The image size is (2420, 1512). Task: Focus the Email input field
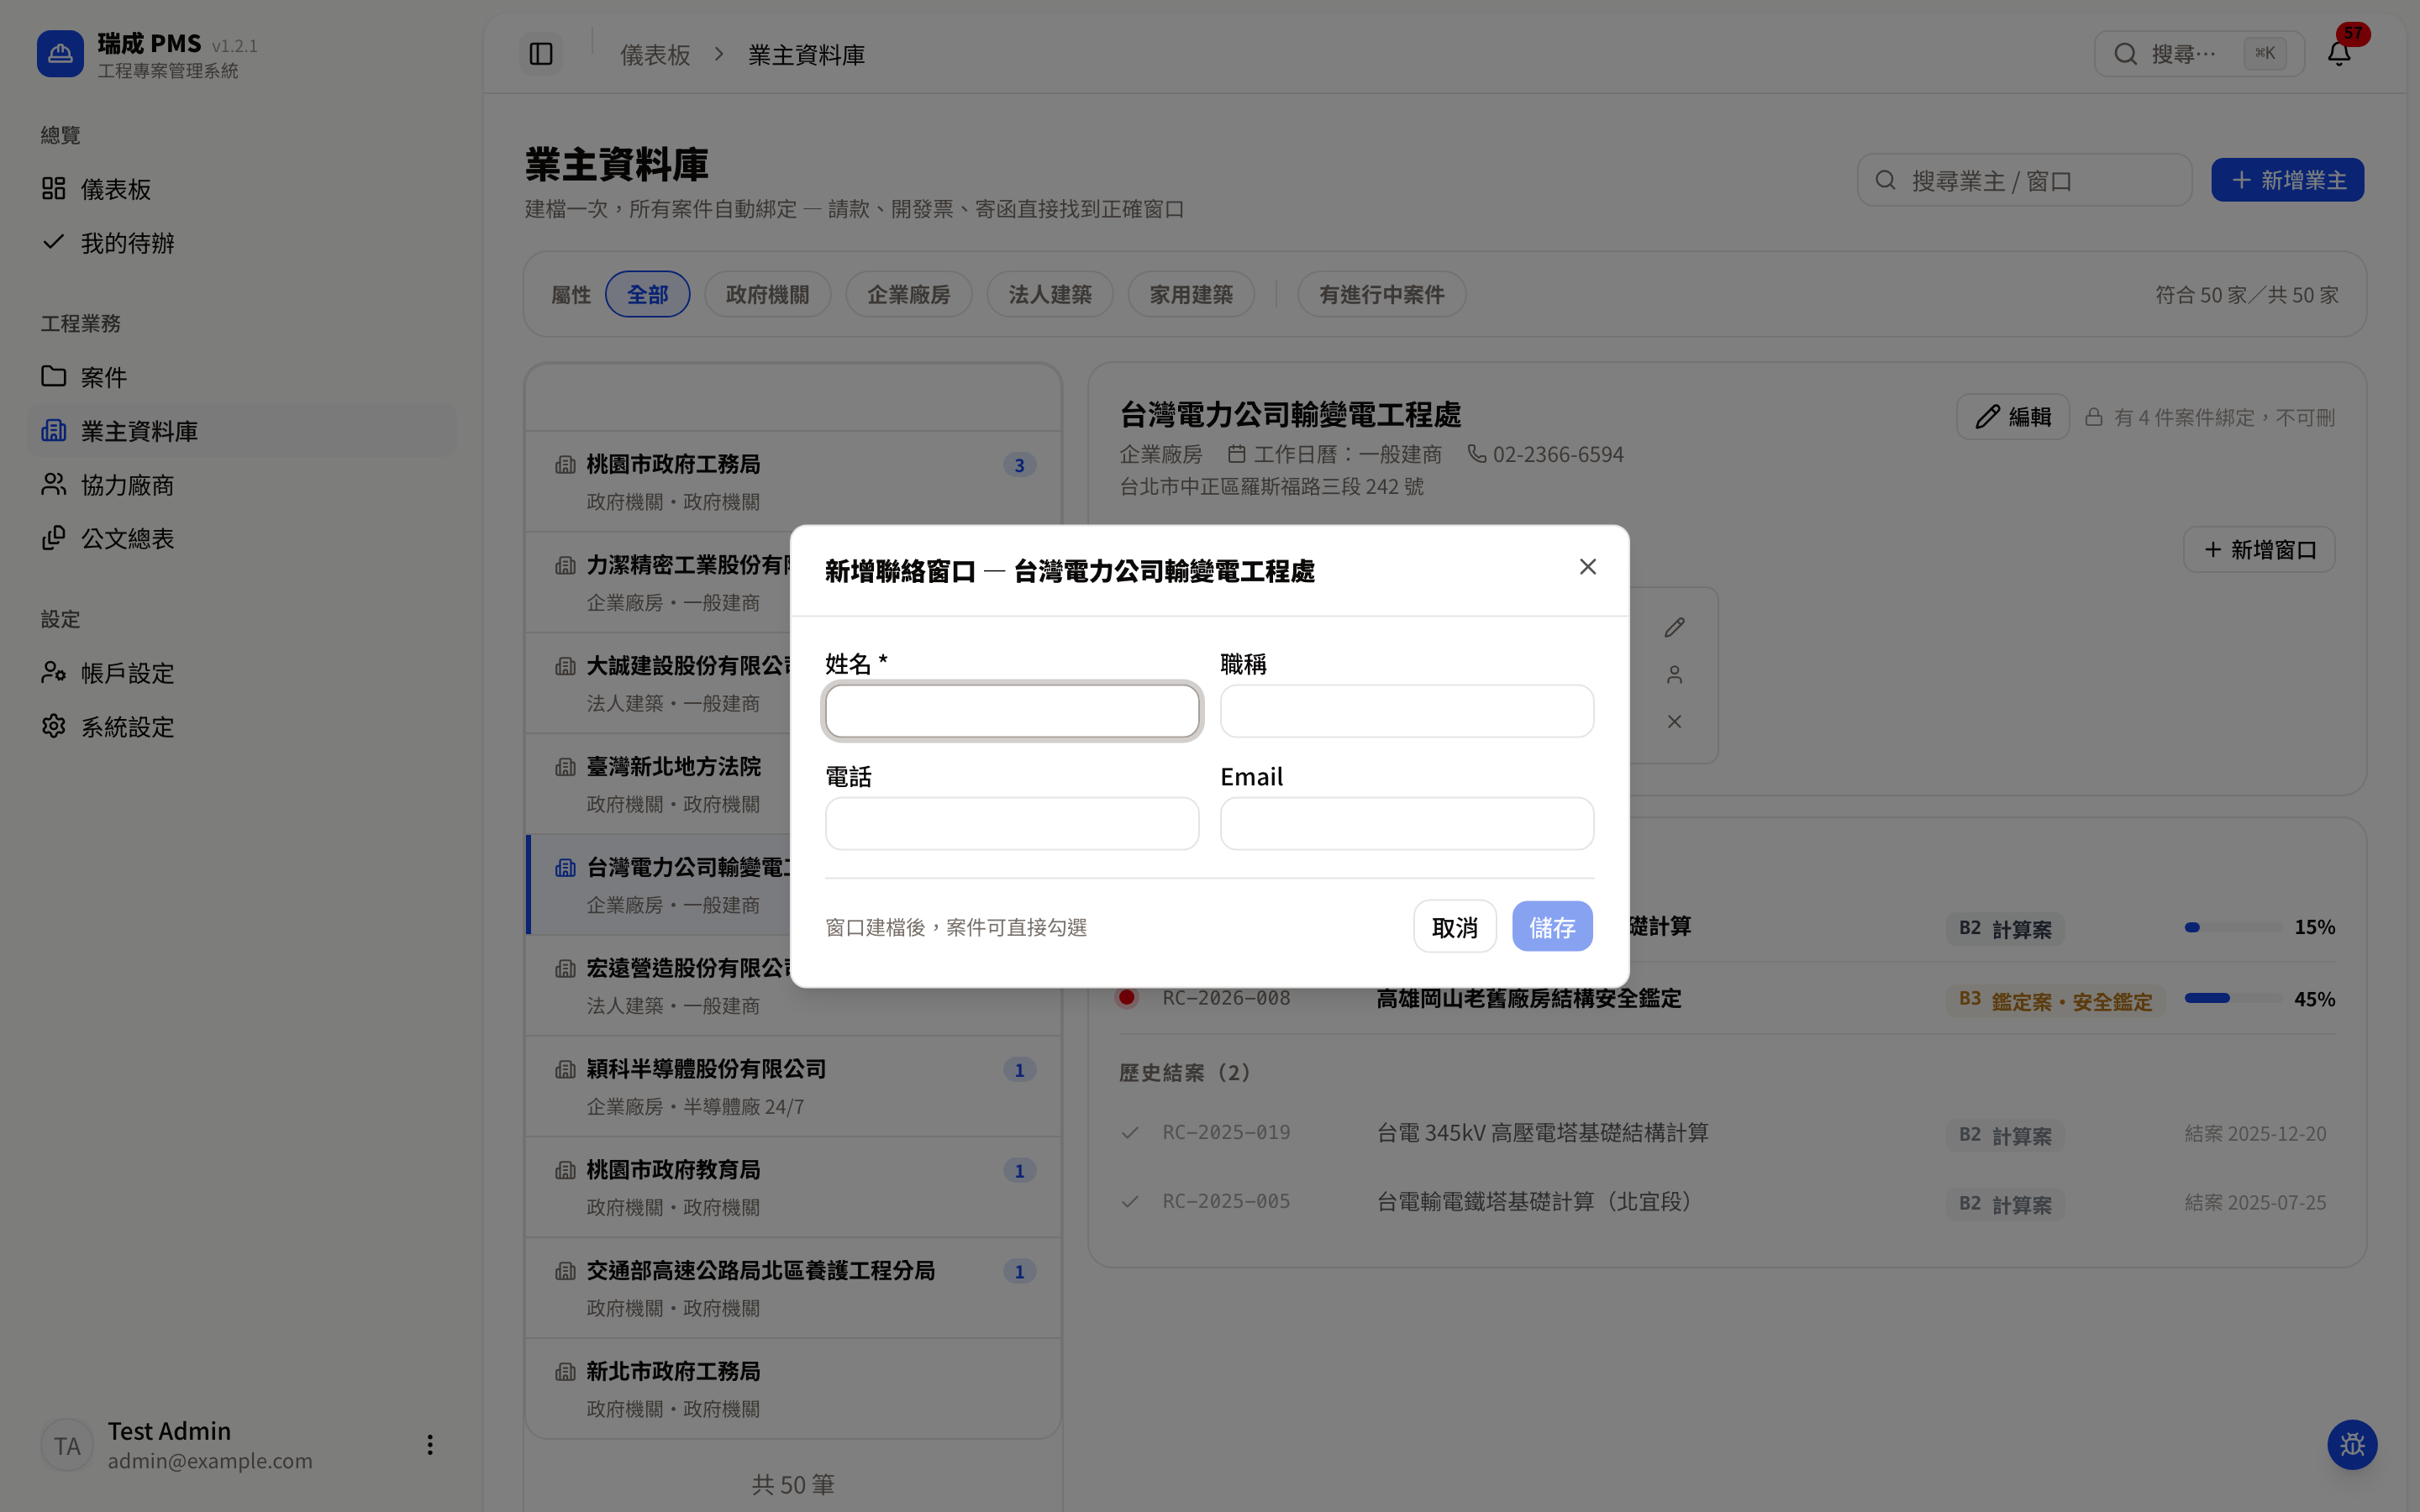point(1406,823)
